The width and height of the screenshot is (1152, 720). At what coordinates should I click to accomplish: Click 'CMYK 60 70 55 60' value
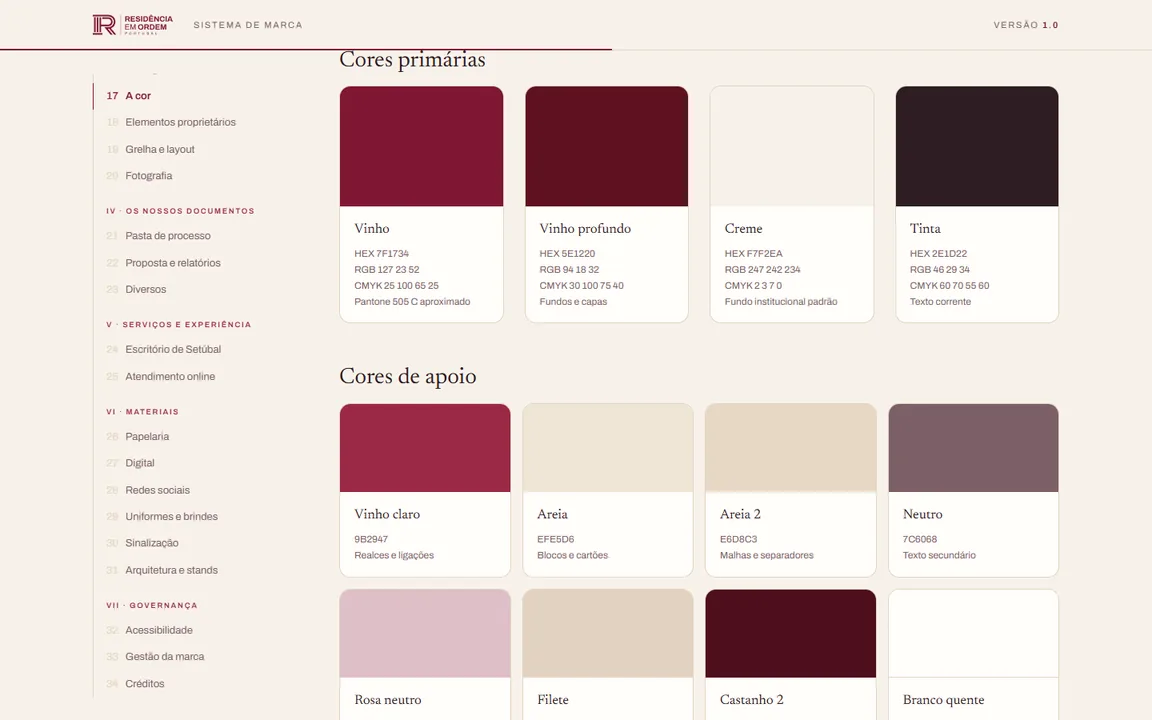(949, 286)
